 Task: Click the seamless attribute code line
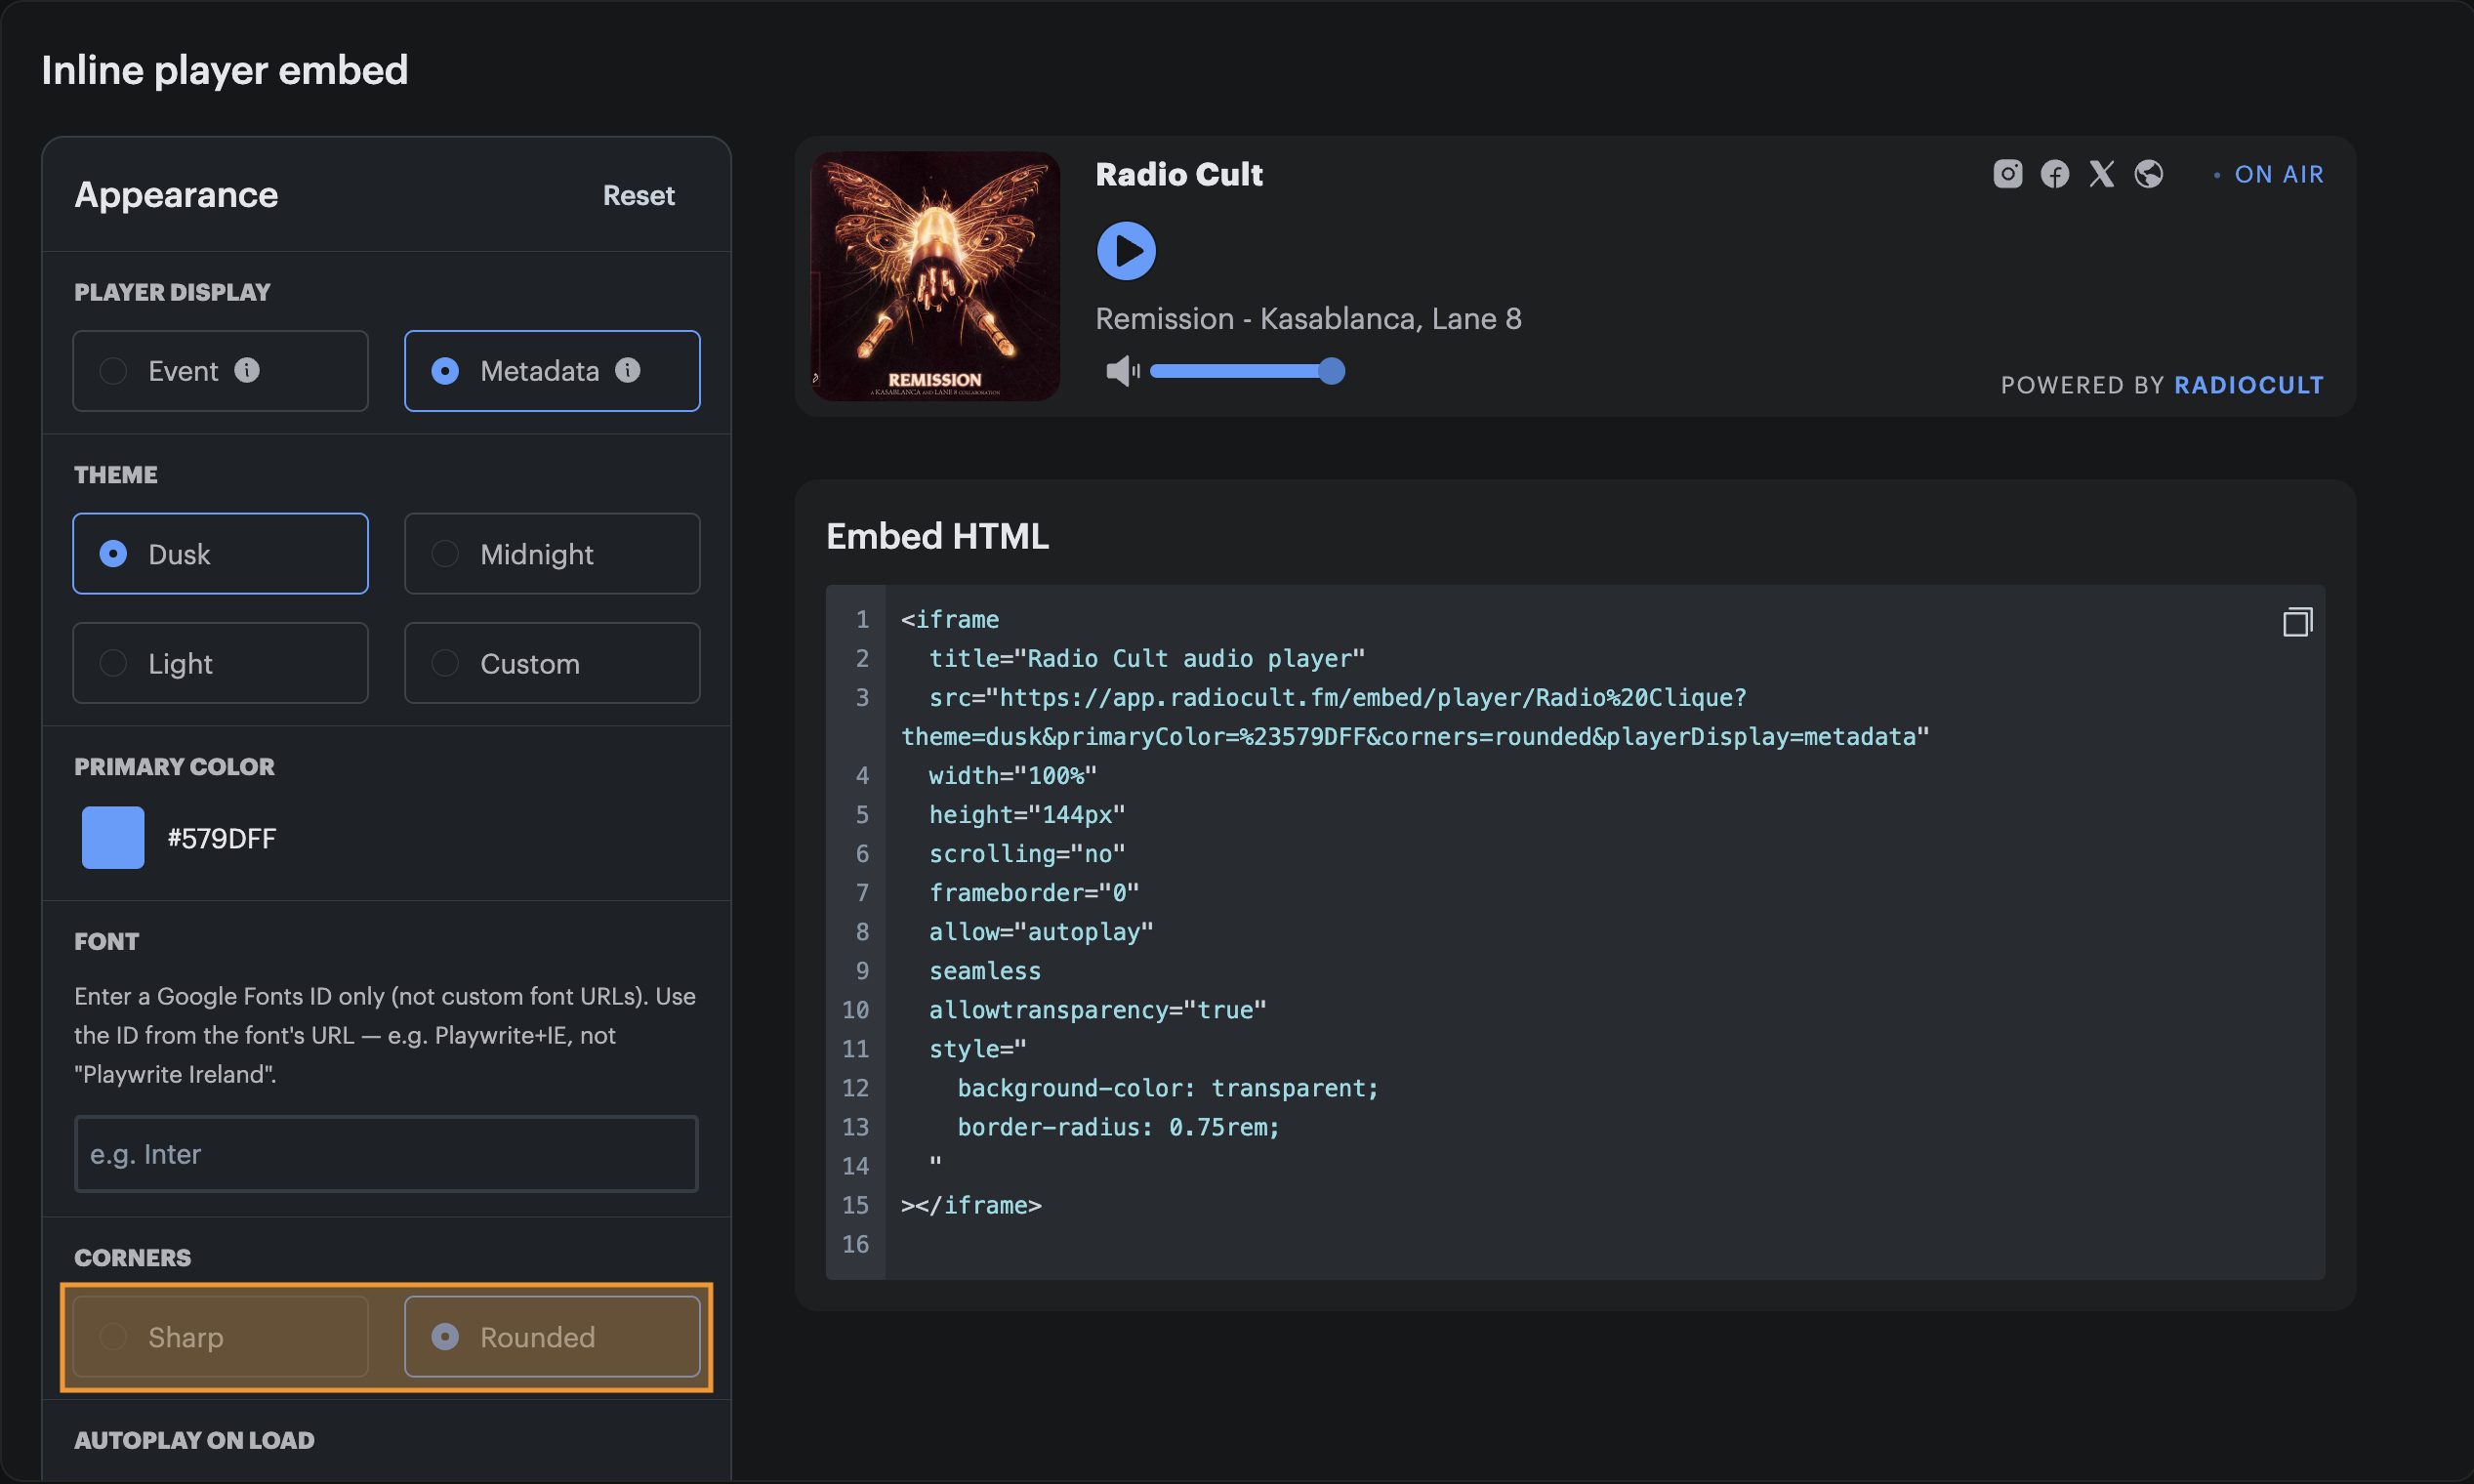tap(985, 970)
